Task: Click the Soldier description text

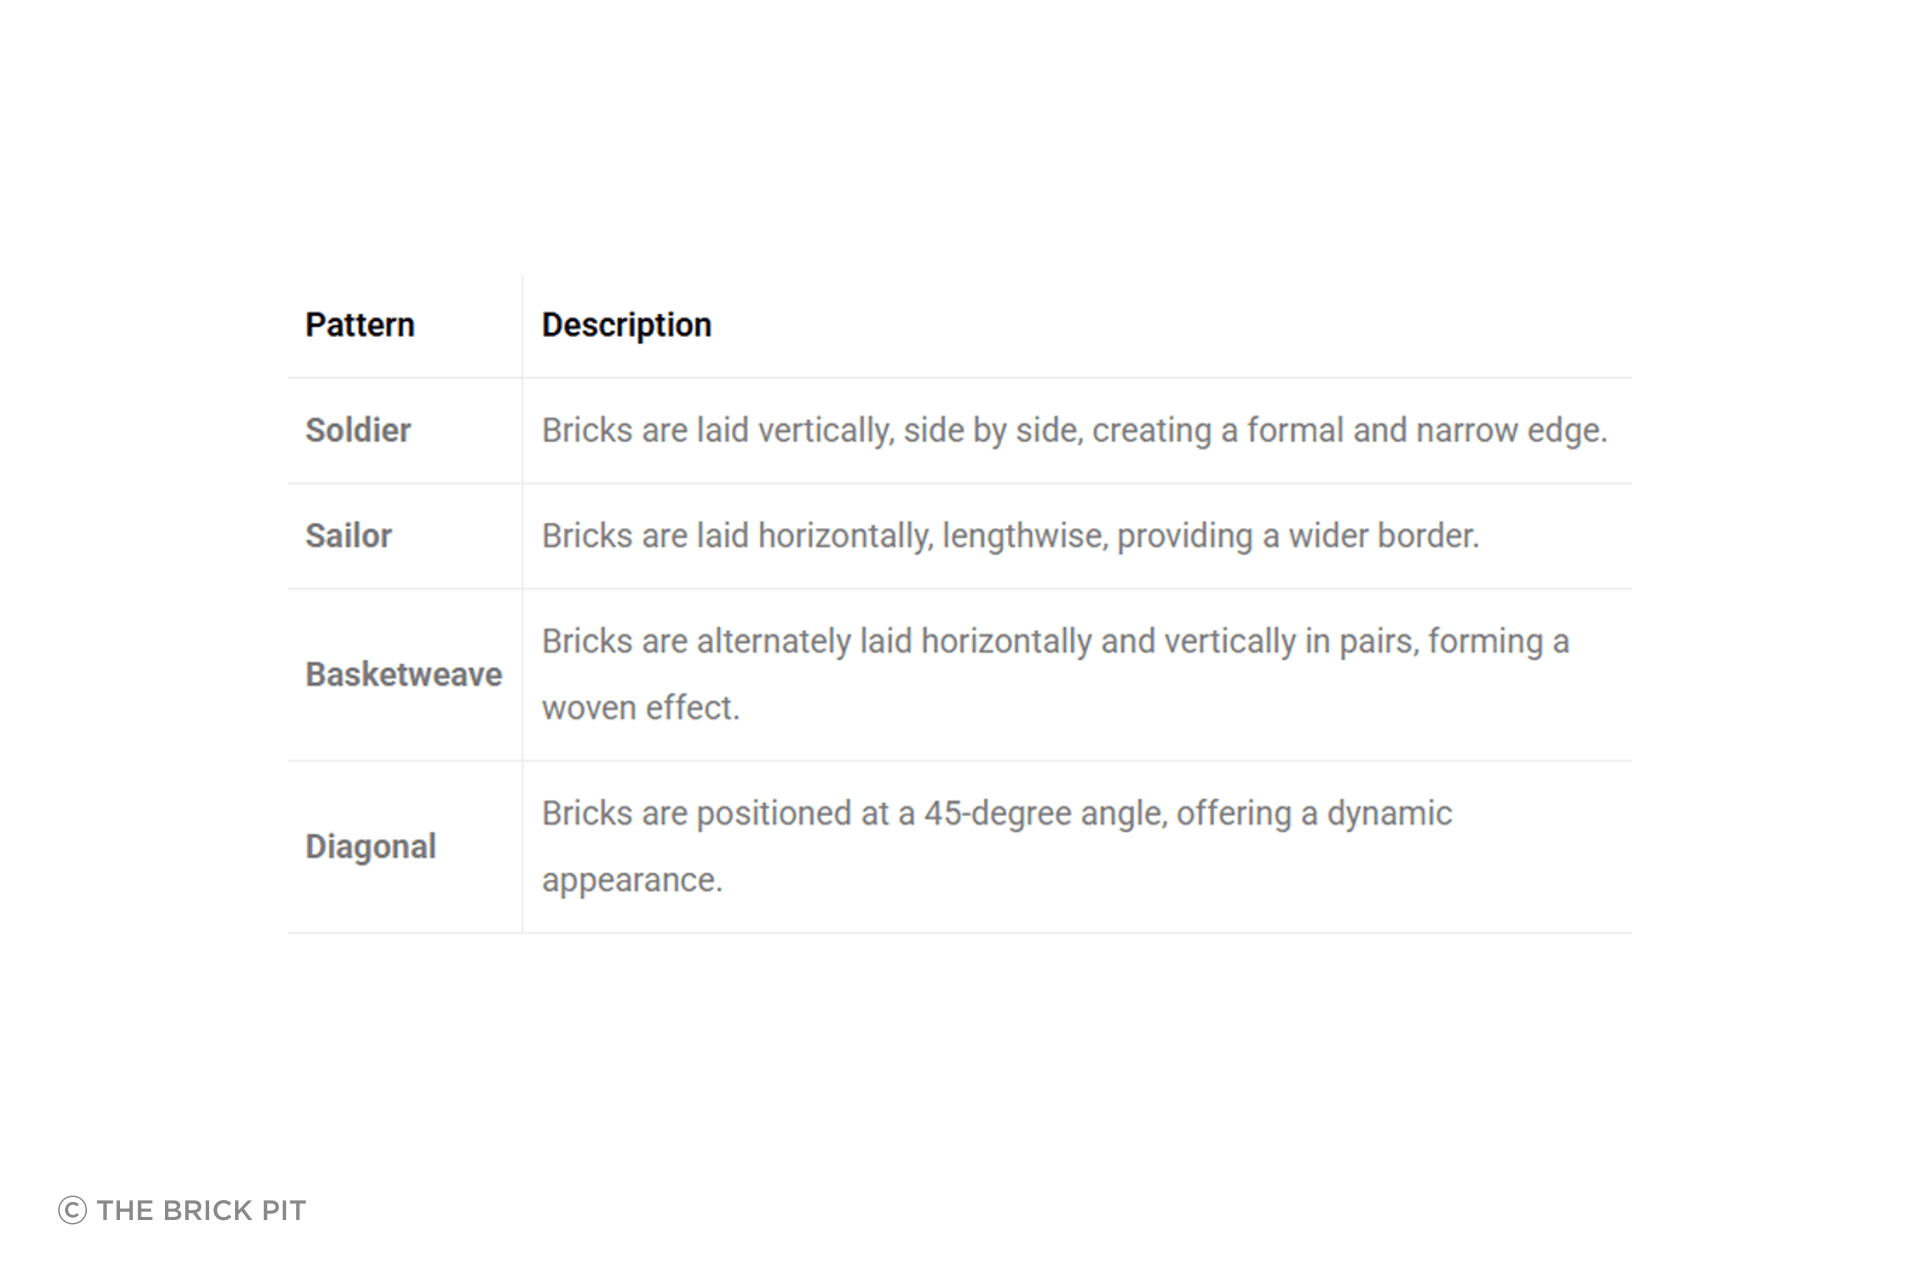Action: (1075, 431)
